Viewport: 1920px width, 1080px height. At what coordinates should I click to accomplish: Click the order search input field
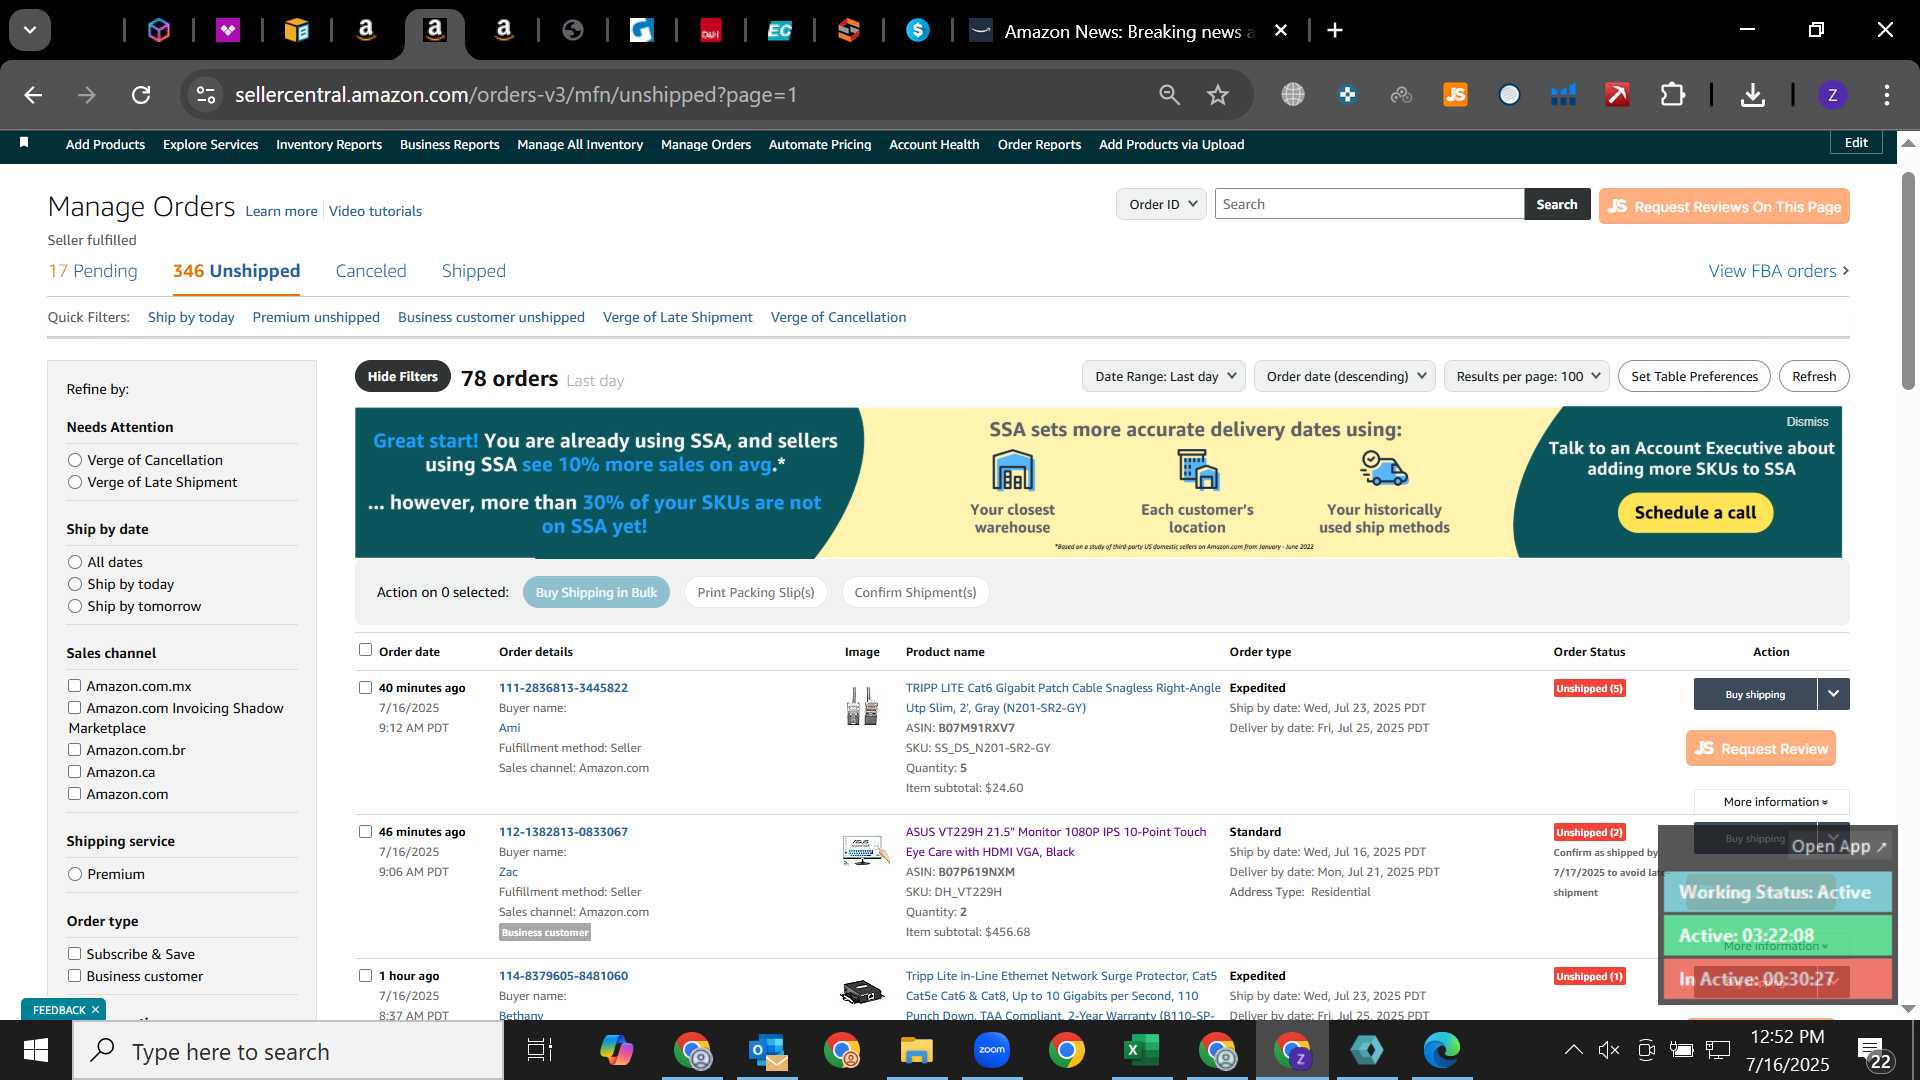[1369, 204]
